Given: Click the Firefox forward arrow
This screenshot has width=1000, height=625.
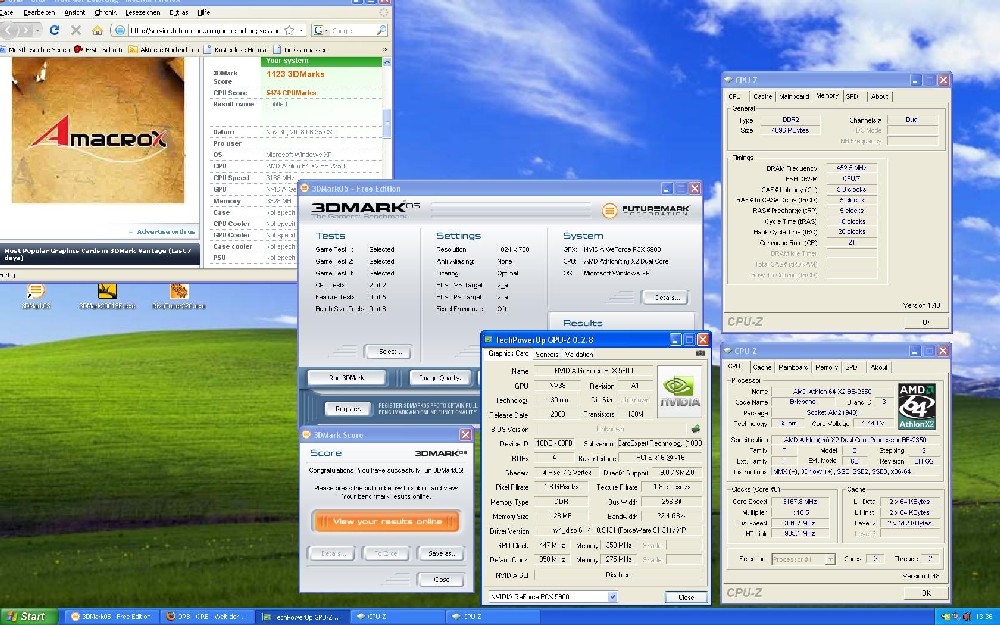Looking at the screenshot, I should click(x=24, y=29).
